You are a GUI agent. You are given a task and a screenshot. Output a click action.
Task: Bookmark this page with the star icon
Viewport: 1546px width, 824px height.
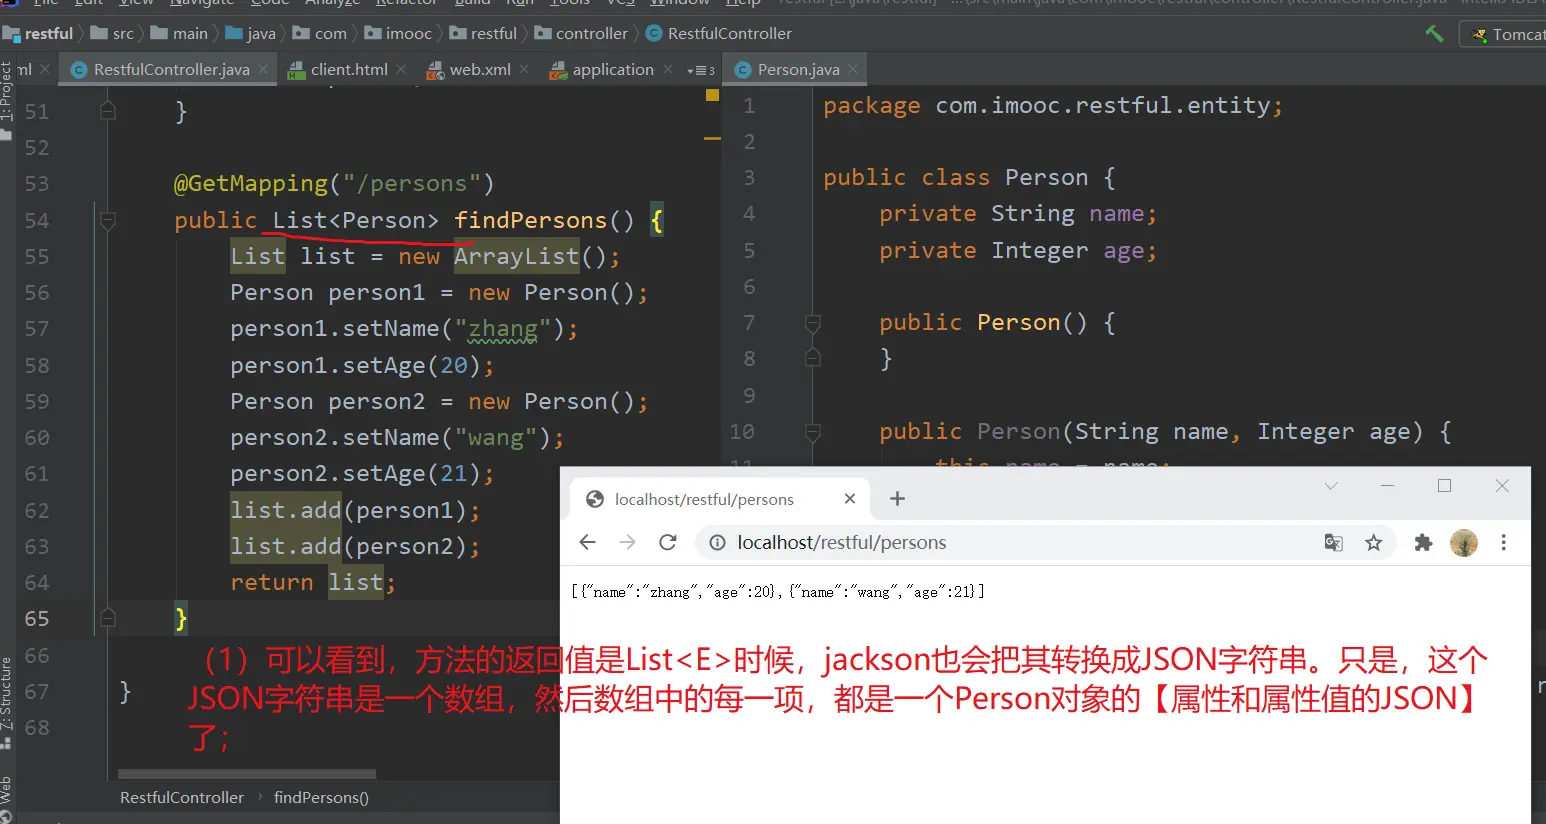pyautogui.click(x=1373, y=542)
